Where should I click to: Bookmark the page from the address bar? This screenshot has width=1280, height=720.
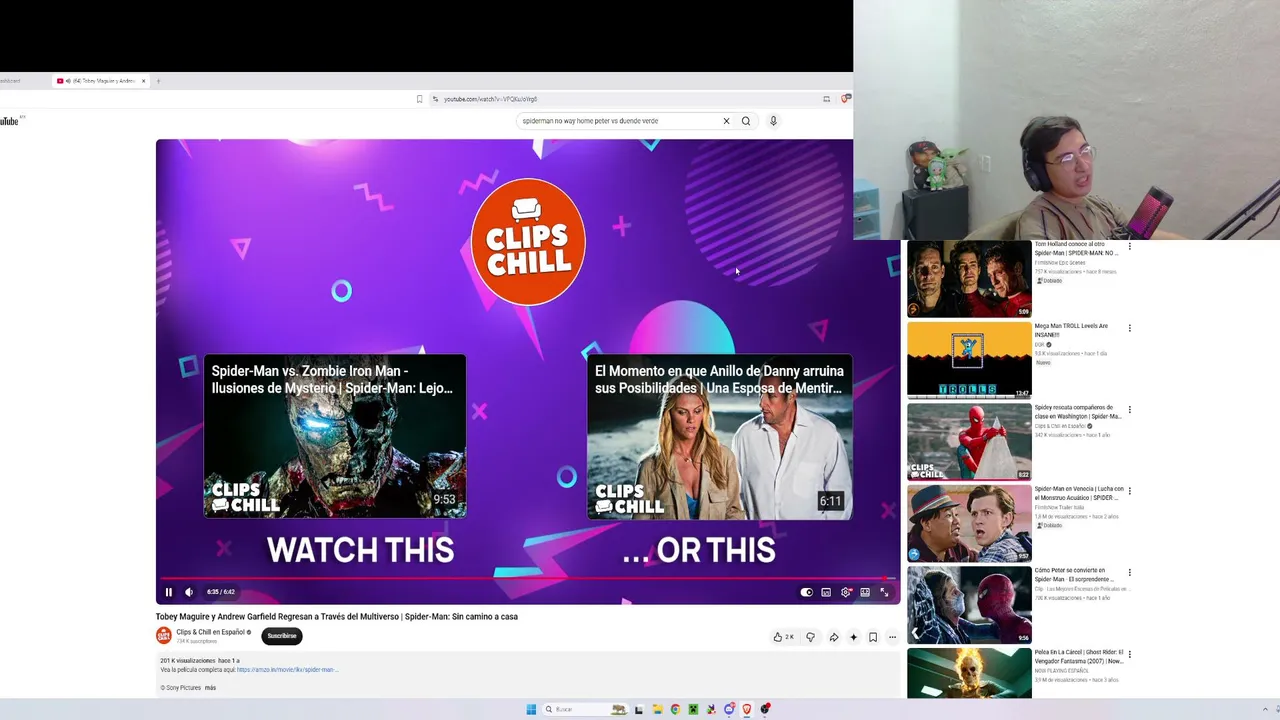click(x=420, y=99)
